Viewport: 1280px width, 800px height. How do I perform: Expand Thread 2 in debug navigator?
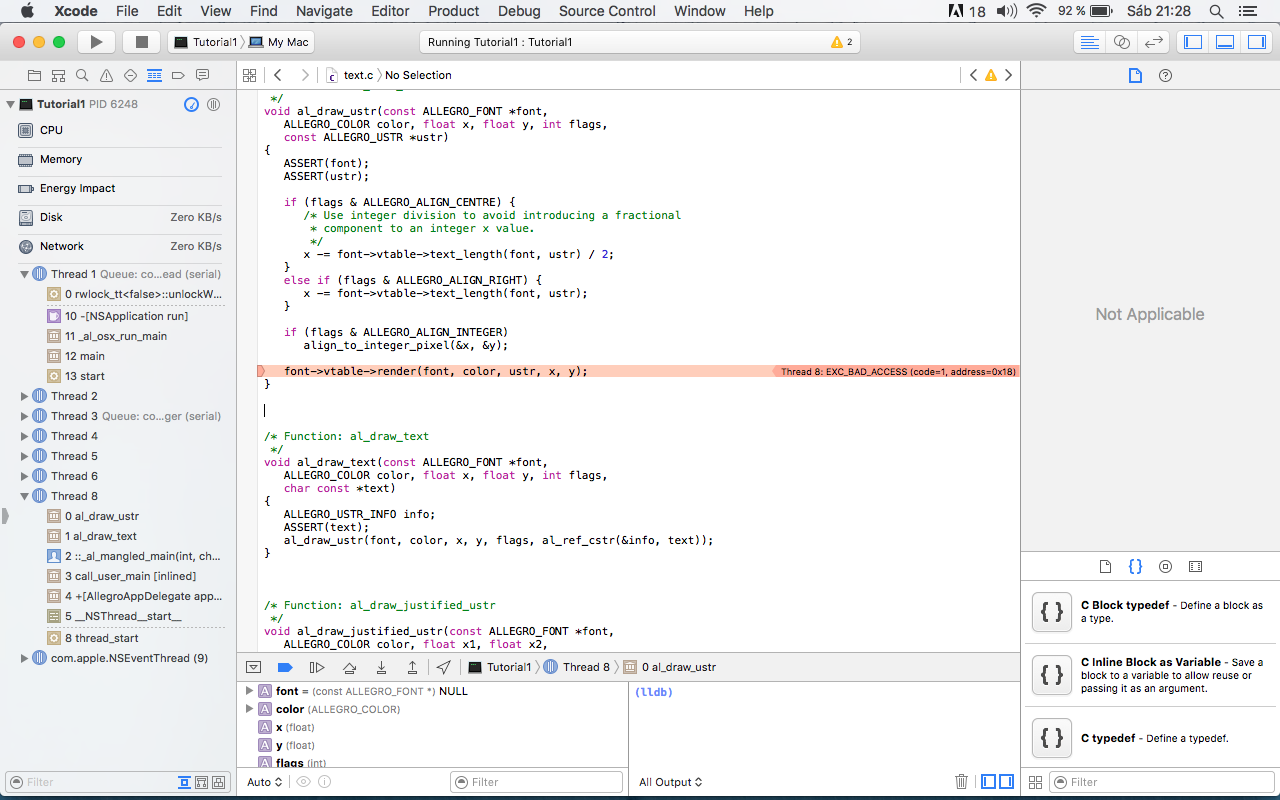tap(25, 396)
